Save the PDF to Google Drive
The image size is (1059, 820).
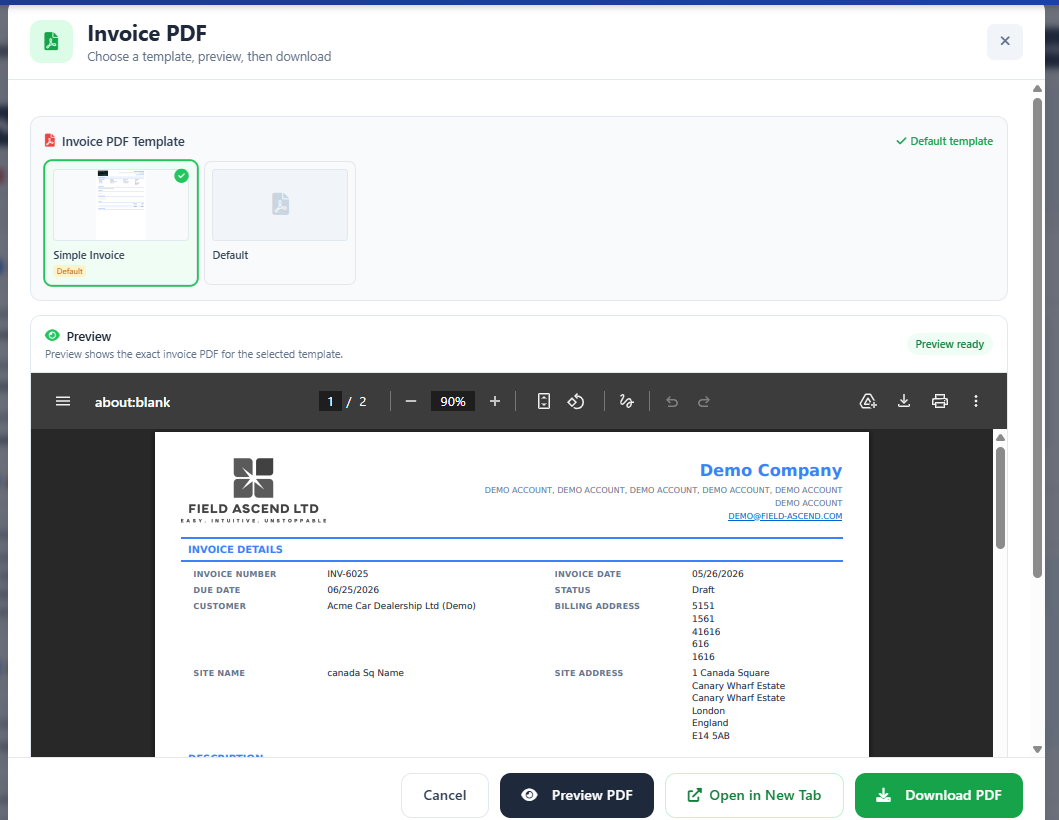(x=868, y=401)
